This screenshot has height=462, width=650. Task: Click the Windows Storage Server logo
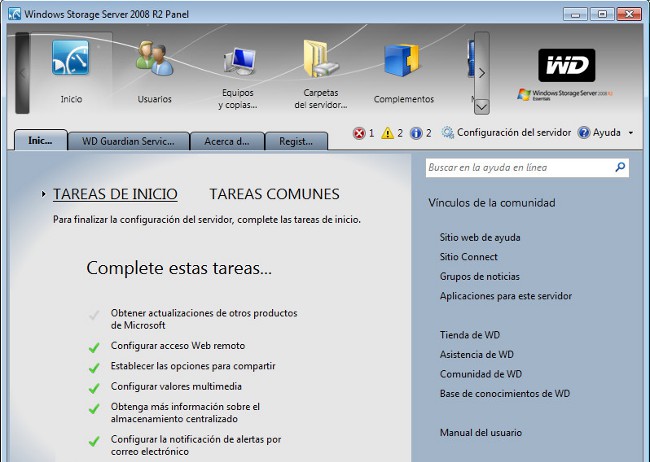[x=565, y=94]
